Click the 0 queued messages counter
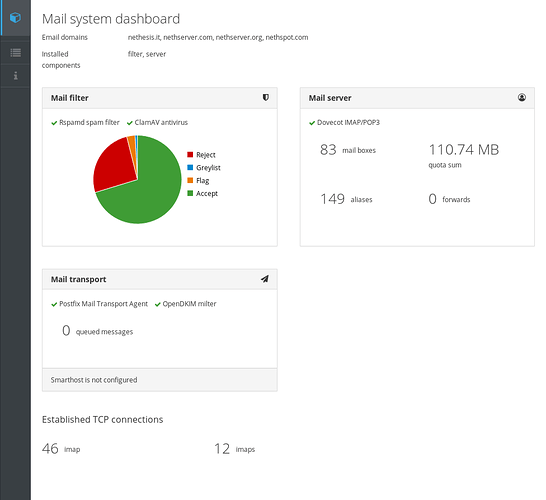Viewport: 546px width, 500px height. [x=98, y=331]
